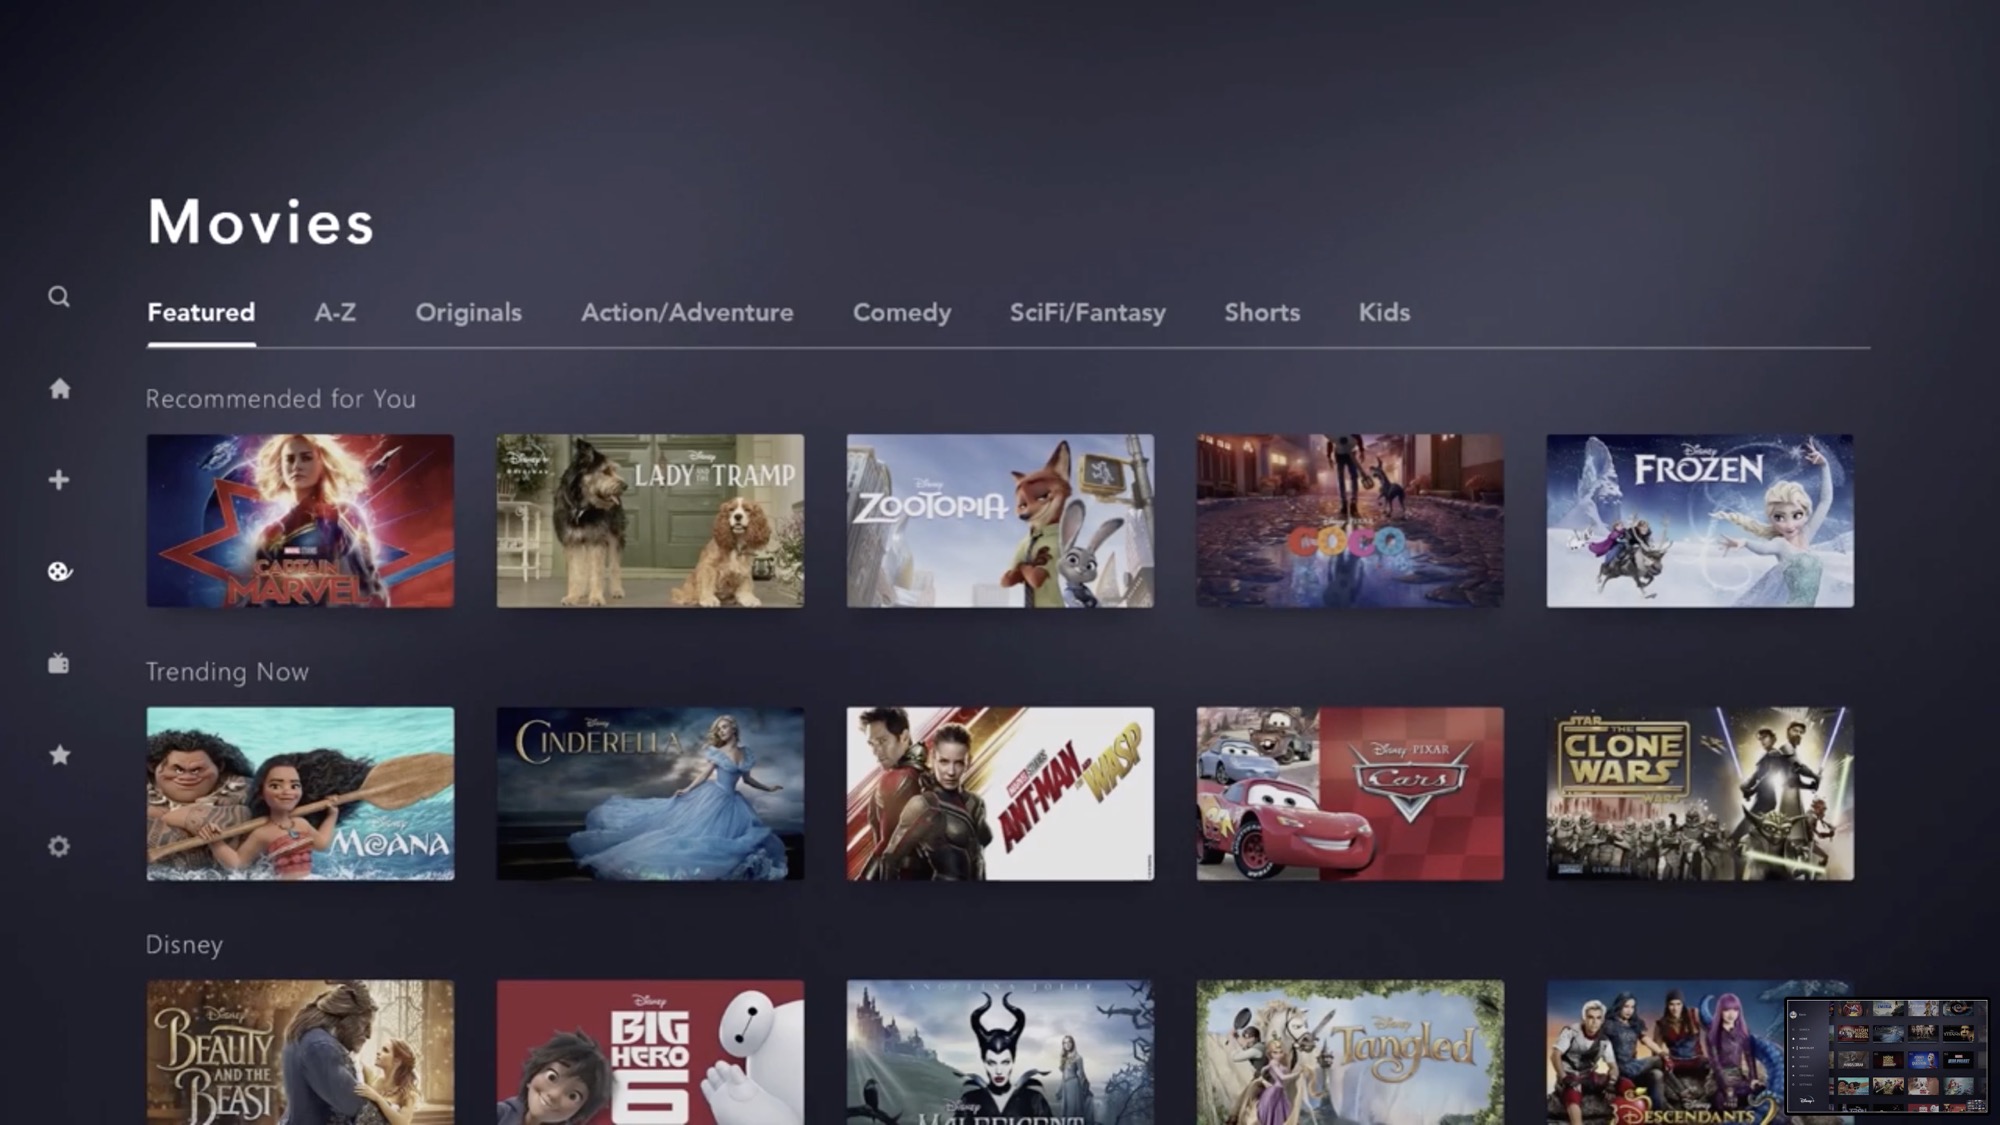Select the Action/Adventure tab
This screenshot has height=1125, width=2000.
(687, 313)
